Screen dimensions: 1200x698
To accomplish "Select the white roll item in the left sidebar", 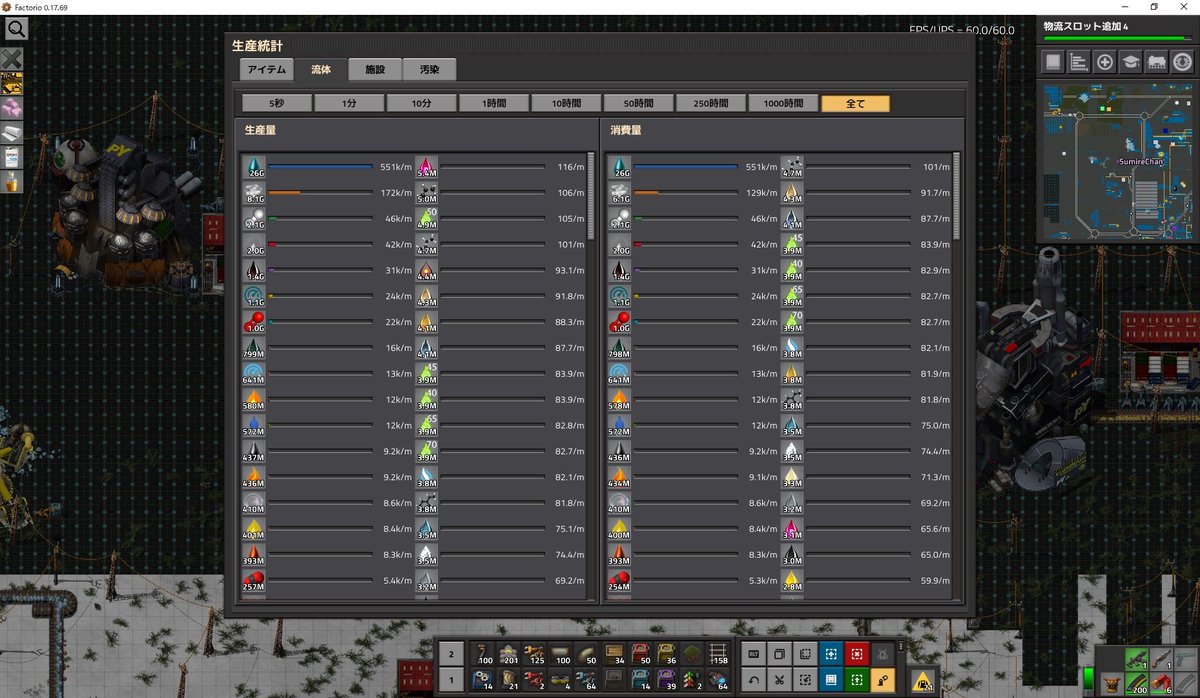I will 13,132.
